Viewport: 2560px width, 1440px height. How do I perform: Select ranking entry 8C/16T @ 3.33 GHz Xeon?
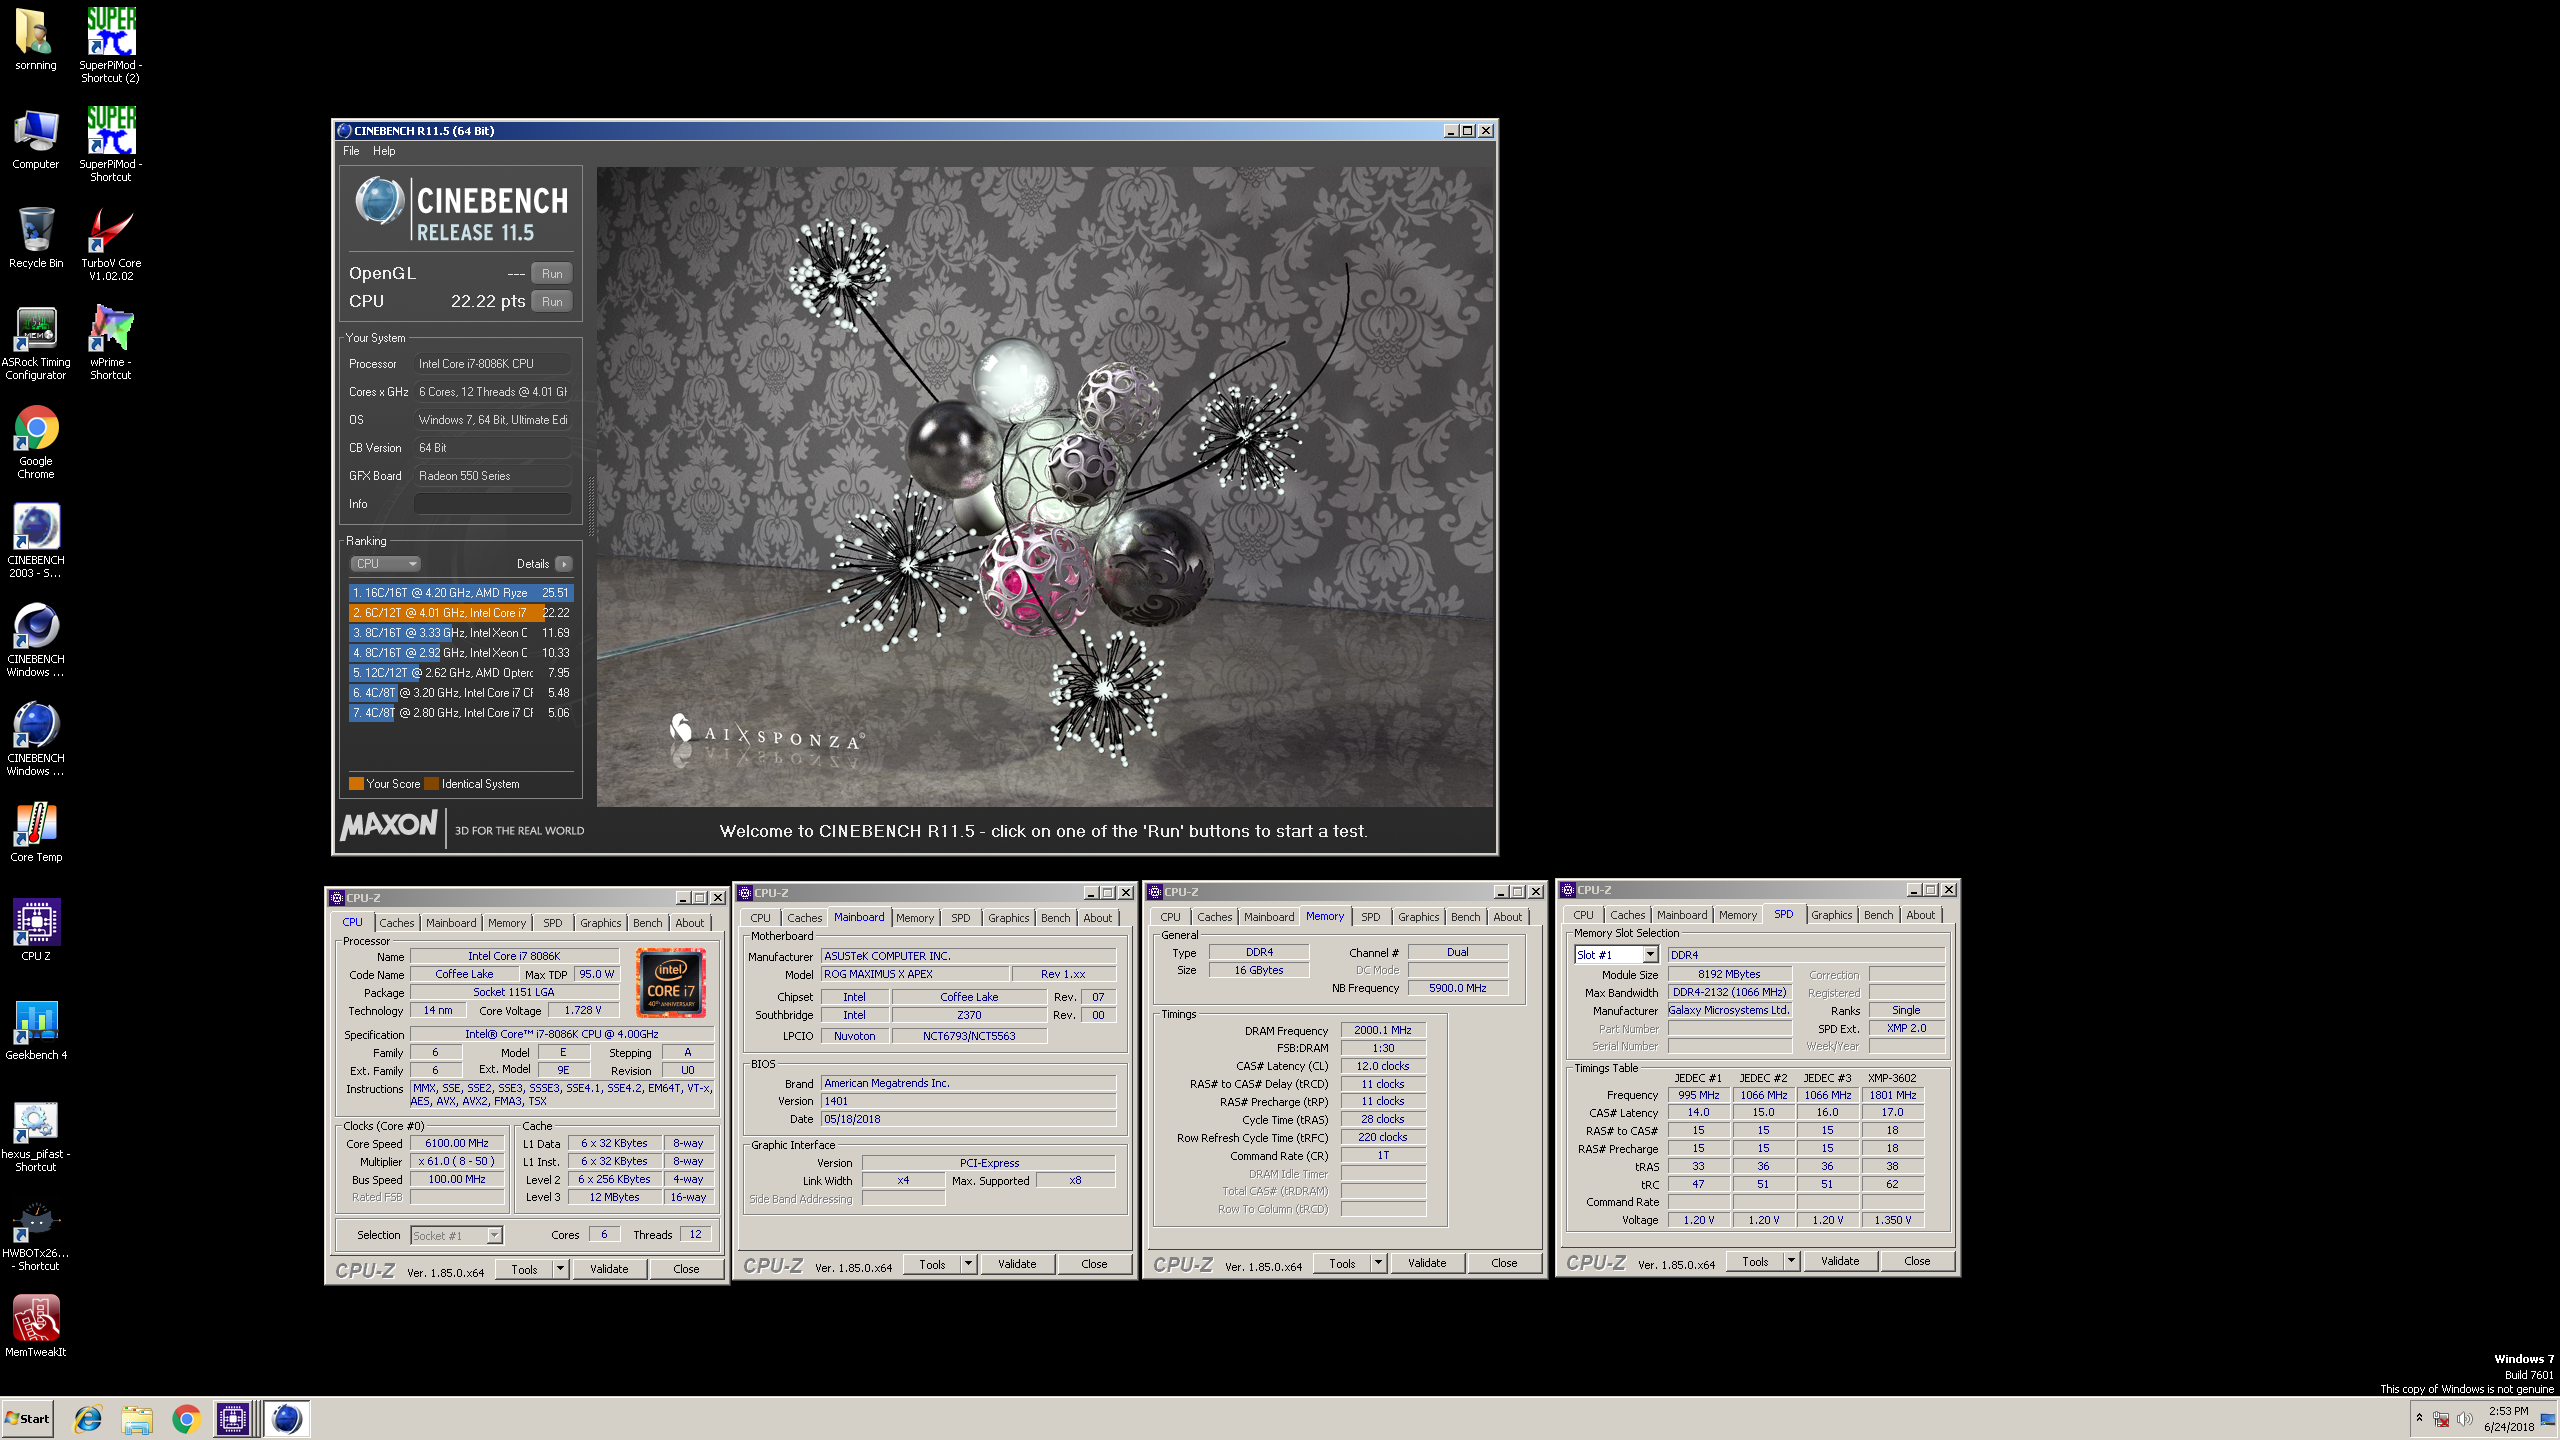461,633
